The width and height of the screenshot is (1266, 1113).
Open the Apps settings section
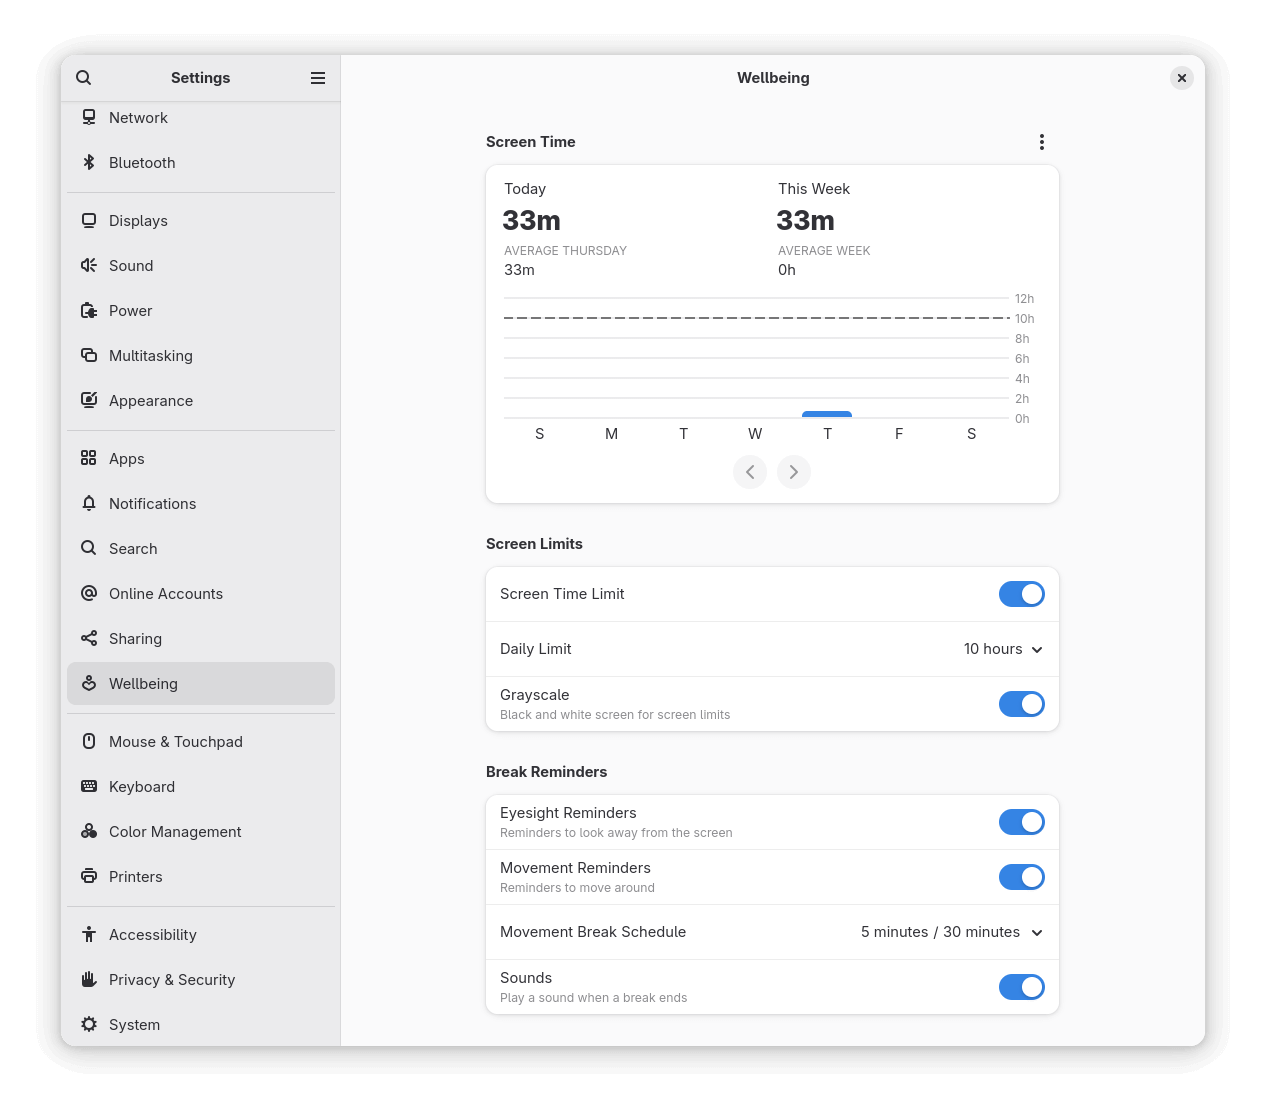pyautogui.click(x=89, y=458)
